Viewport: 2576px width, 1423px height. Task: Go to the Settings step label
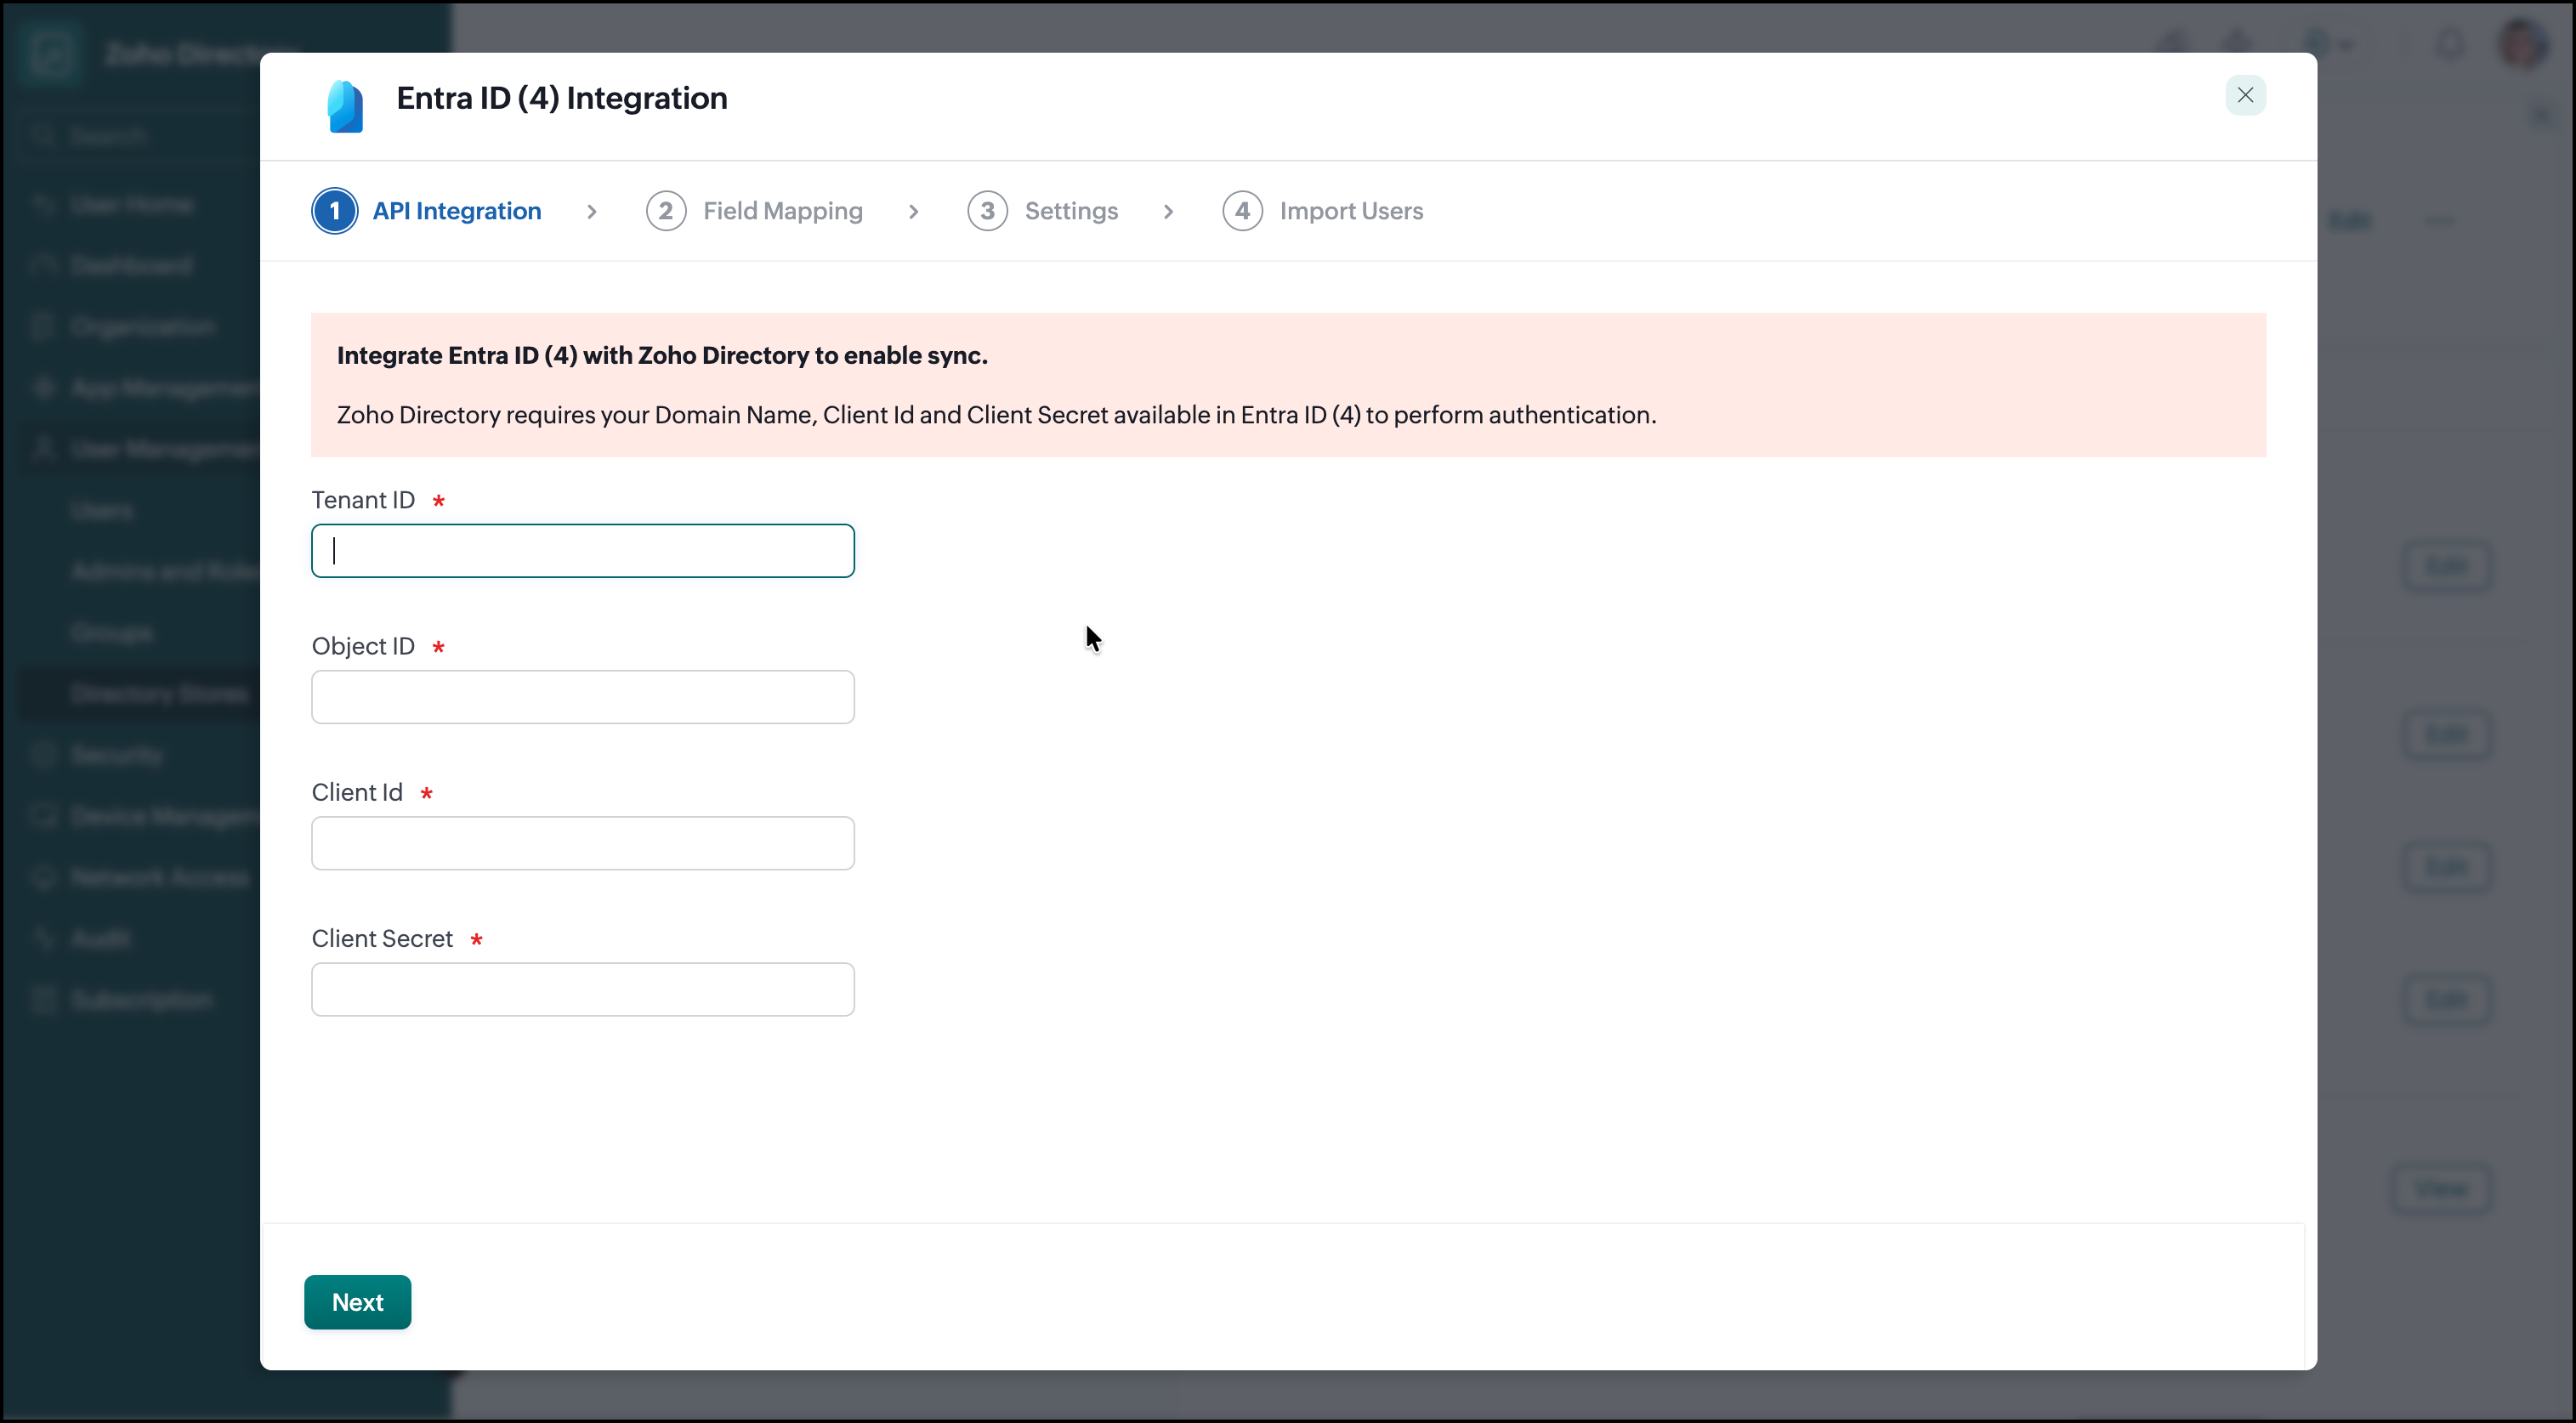click(x=1071, y=211)
